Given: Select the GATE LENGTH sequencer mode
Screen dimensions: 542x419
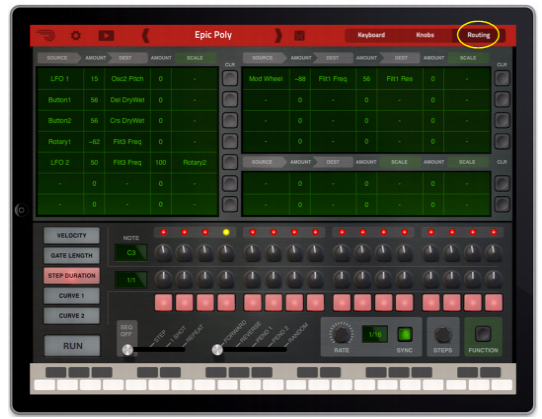Looking at the screenshot, I should [x=72, y=255].
